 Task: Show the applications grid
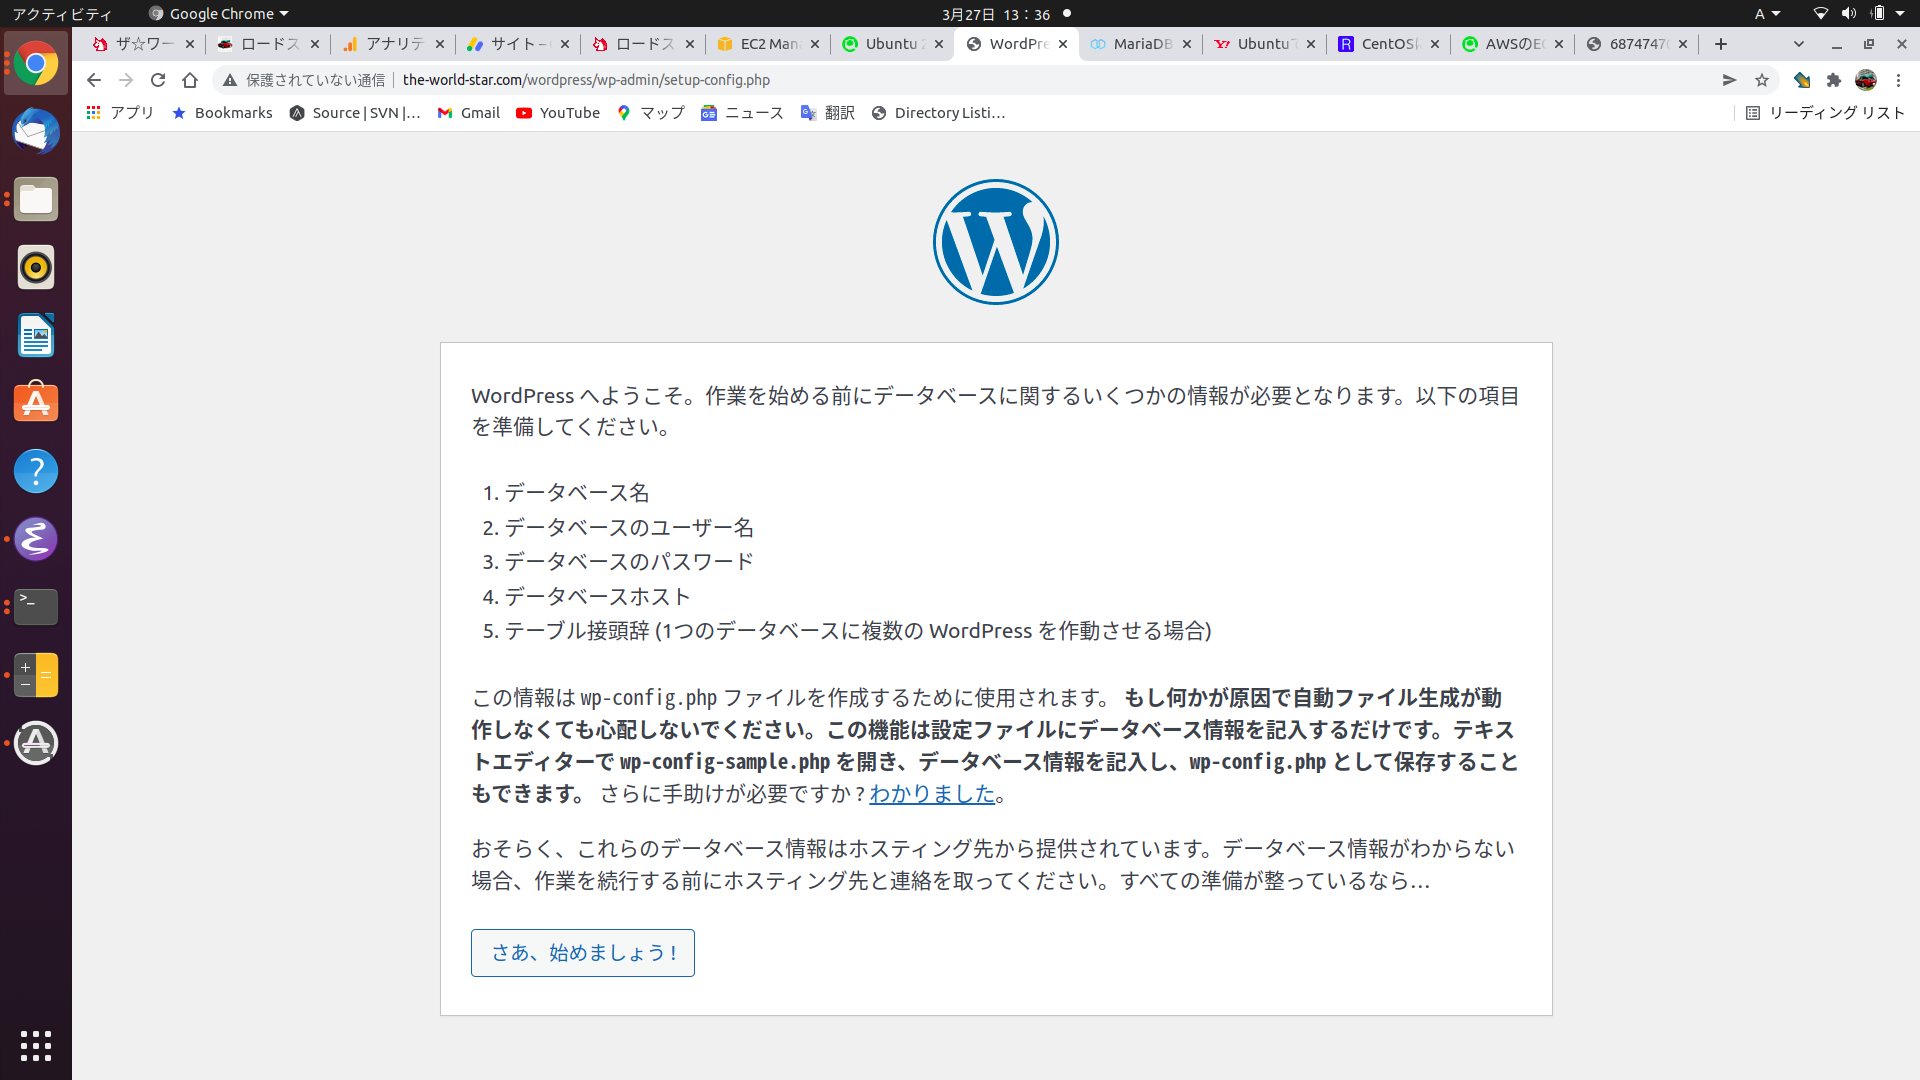click(36, 1045)
